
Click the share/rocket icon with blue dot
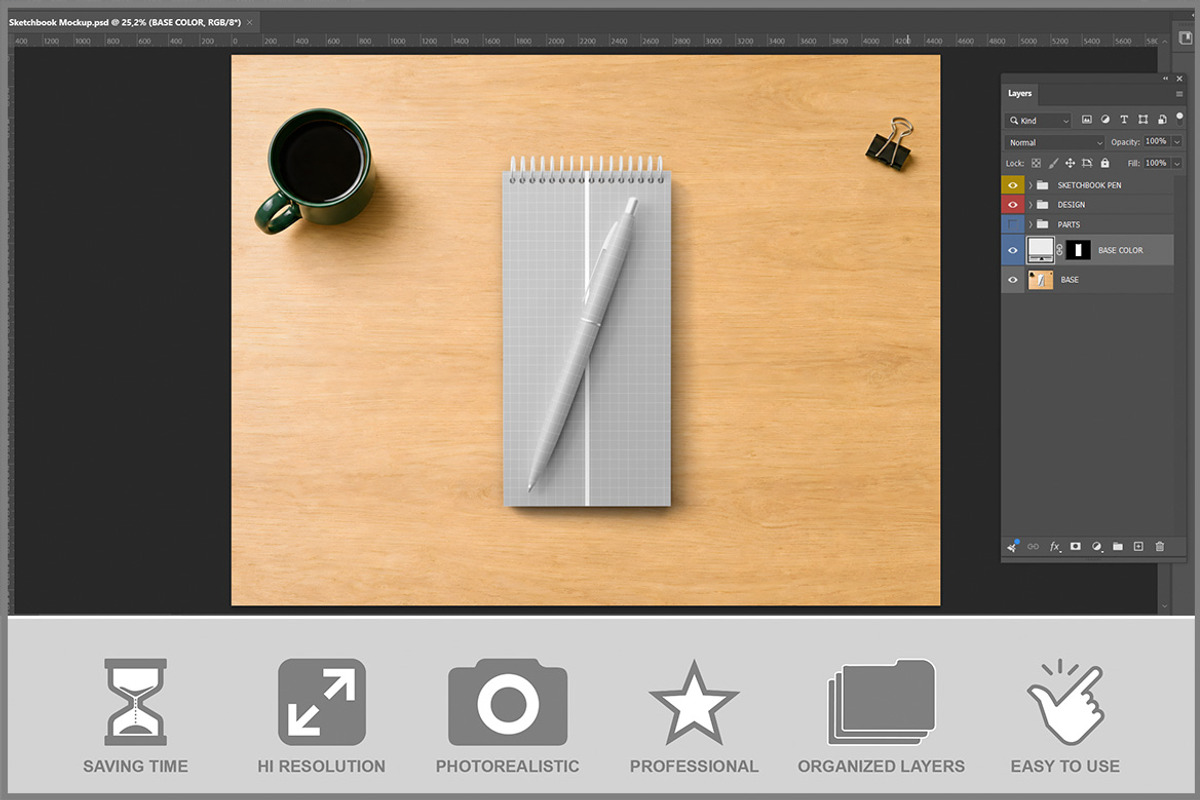click(1012, 546)
